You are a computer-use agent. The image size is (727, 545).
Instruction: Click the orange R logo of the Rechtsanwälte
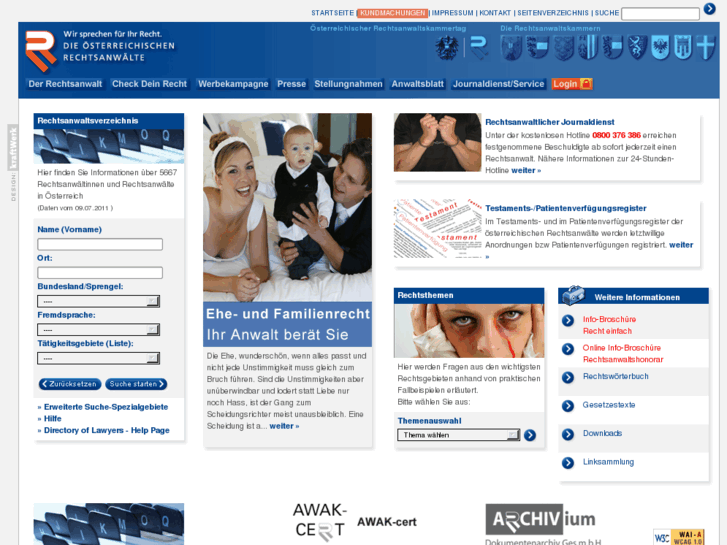pyautogui.click(x=41, y=51)
